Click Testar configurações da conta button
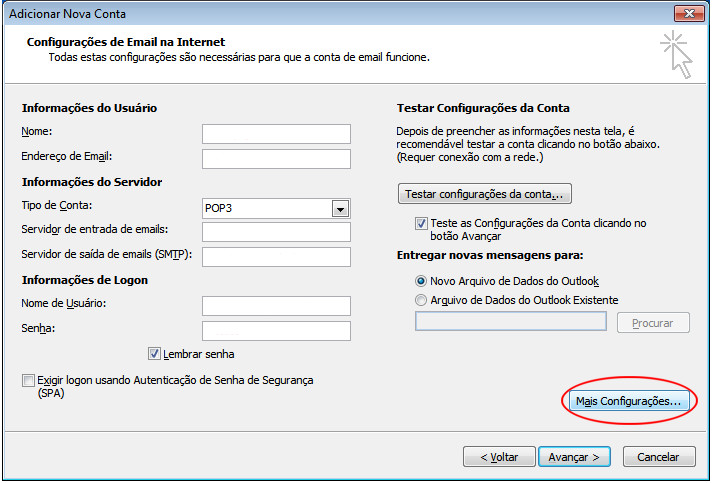 485,194
